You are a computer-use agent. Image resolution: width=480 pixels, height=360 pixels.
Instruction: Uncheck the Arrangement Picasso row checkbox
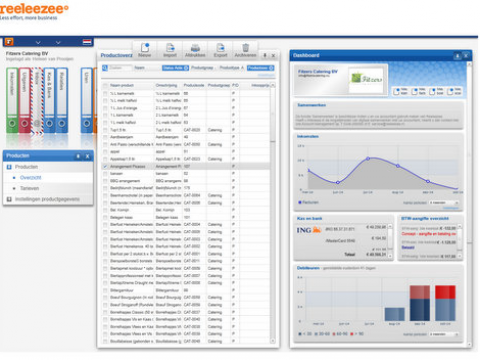click(105, 166)
